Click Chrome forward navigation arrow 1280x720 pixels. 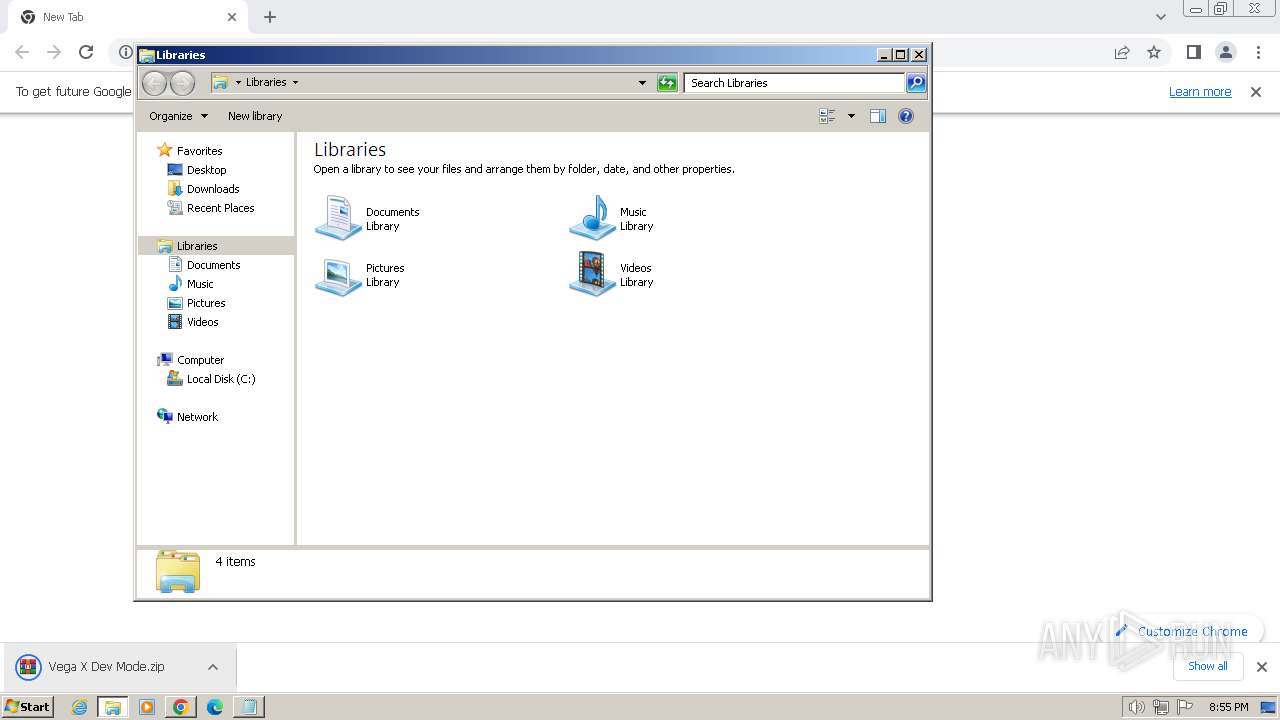(54, 52)
